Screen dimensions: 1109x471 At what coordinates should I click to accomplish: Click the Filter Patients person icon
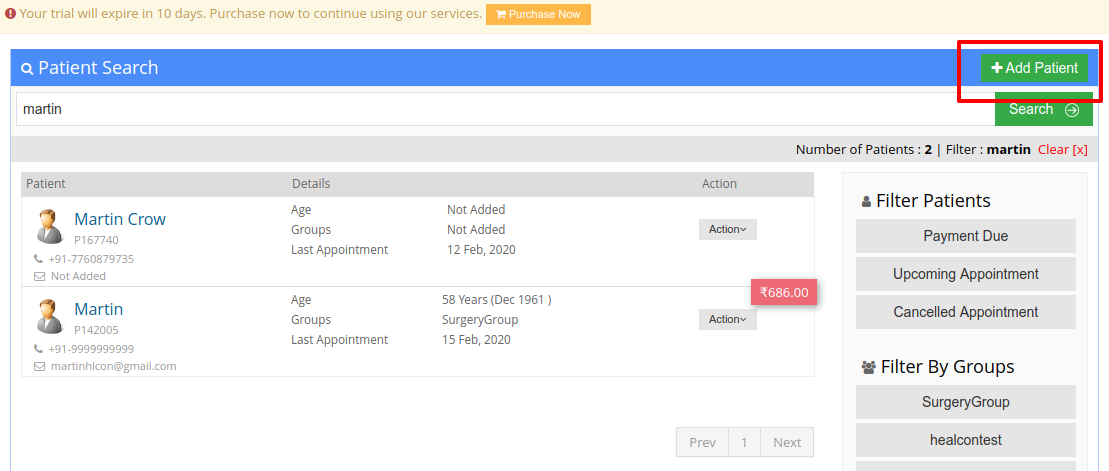[866, 202]
